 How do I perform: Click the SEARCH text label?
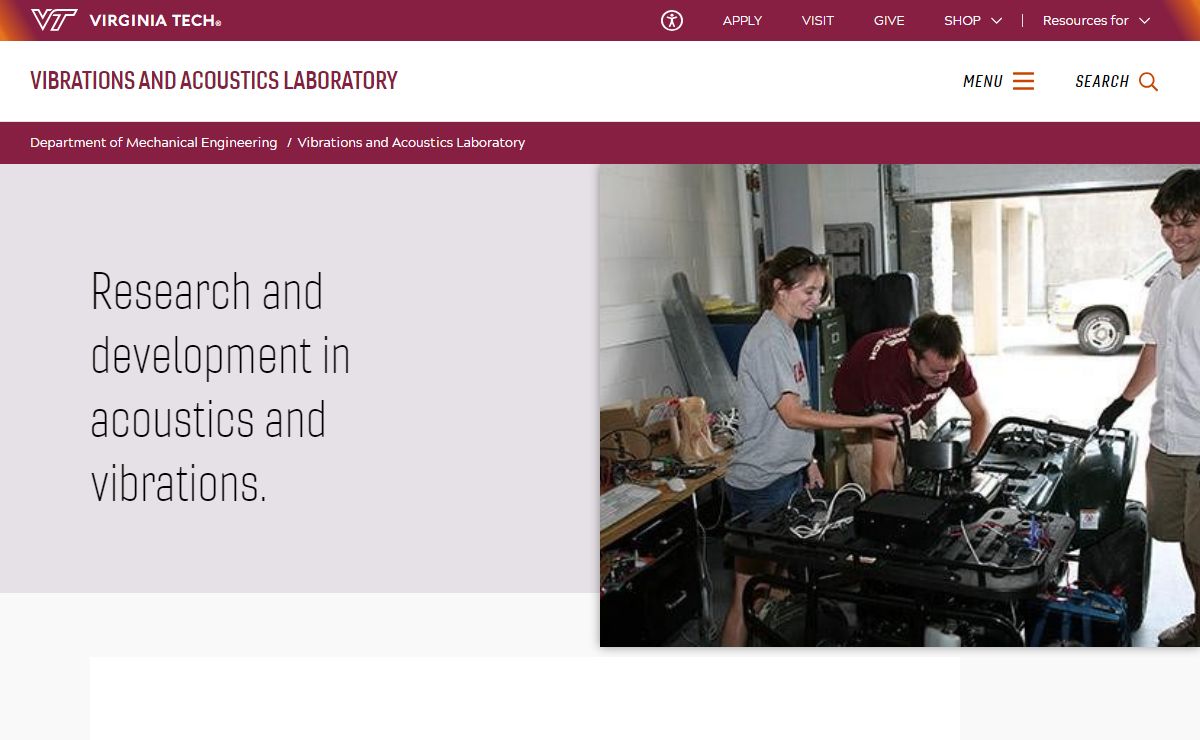pyautogui.click(x=1102, y=82)
